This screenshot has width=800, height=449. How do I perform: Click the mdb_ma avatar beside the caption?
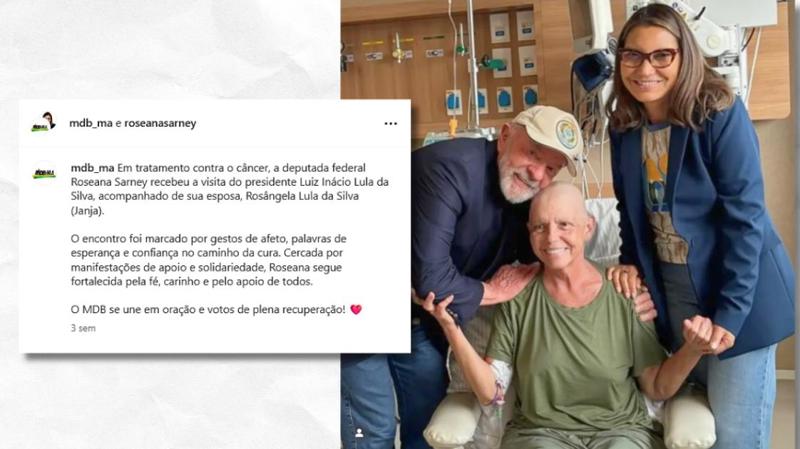(x=44, y=173)
